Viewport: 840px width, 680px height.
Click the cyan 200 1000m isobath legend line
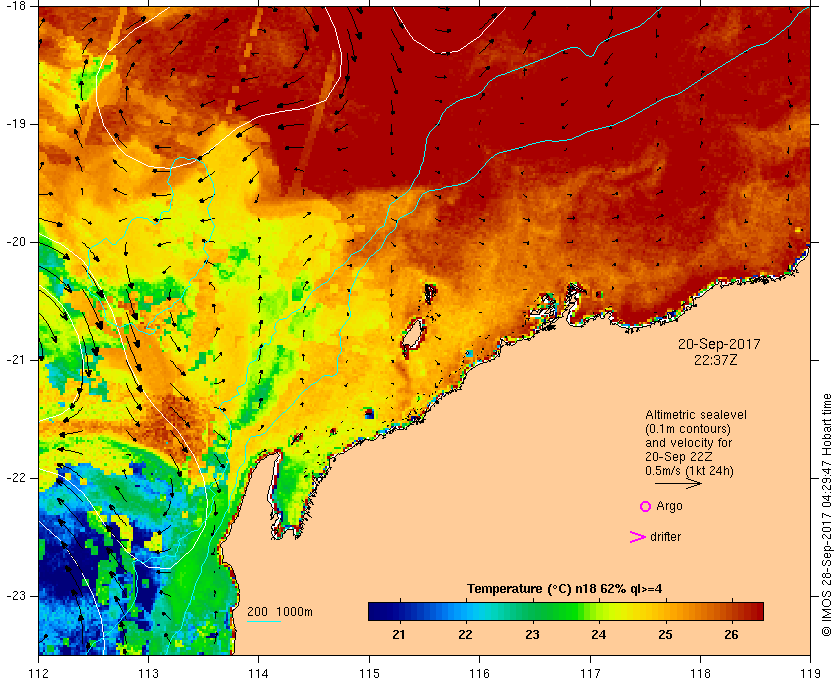pos(264,622)
